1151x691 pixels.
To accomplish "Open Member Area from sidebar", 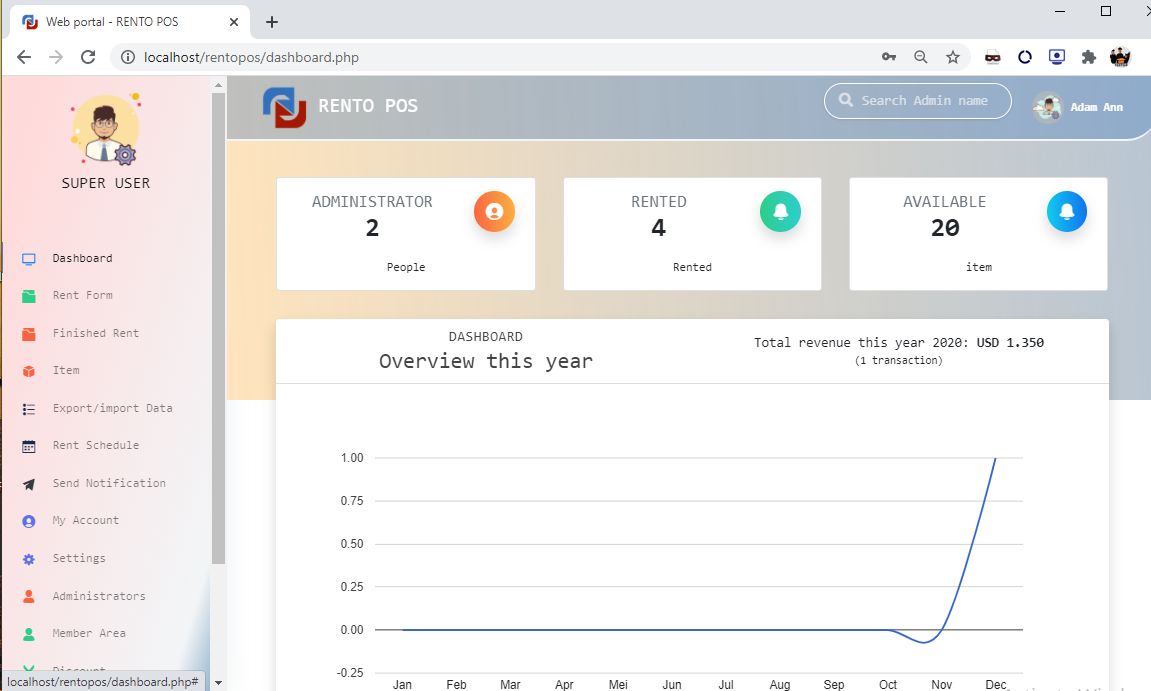I will click(x=89, y=633).
